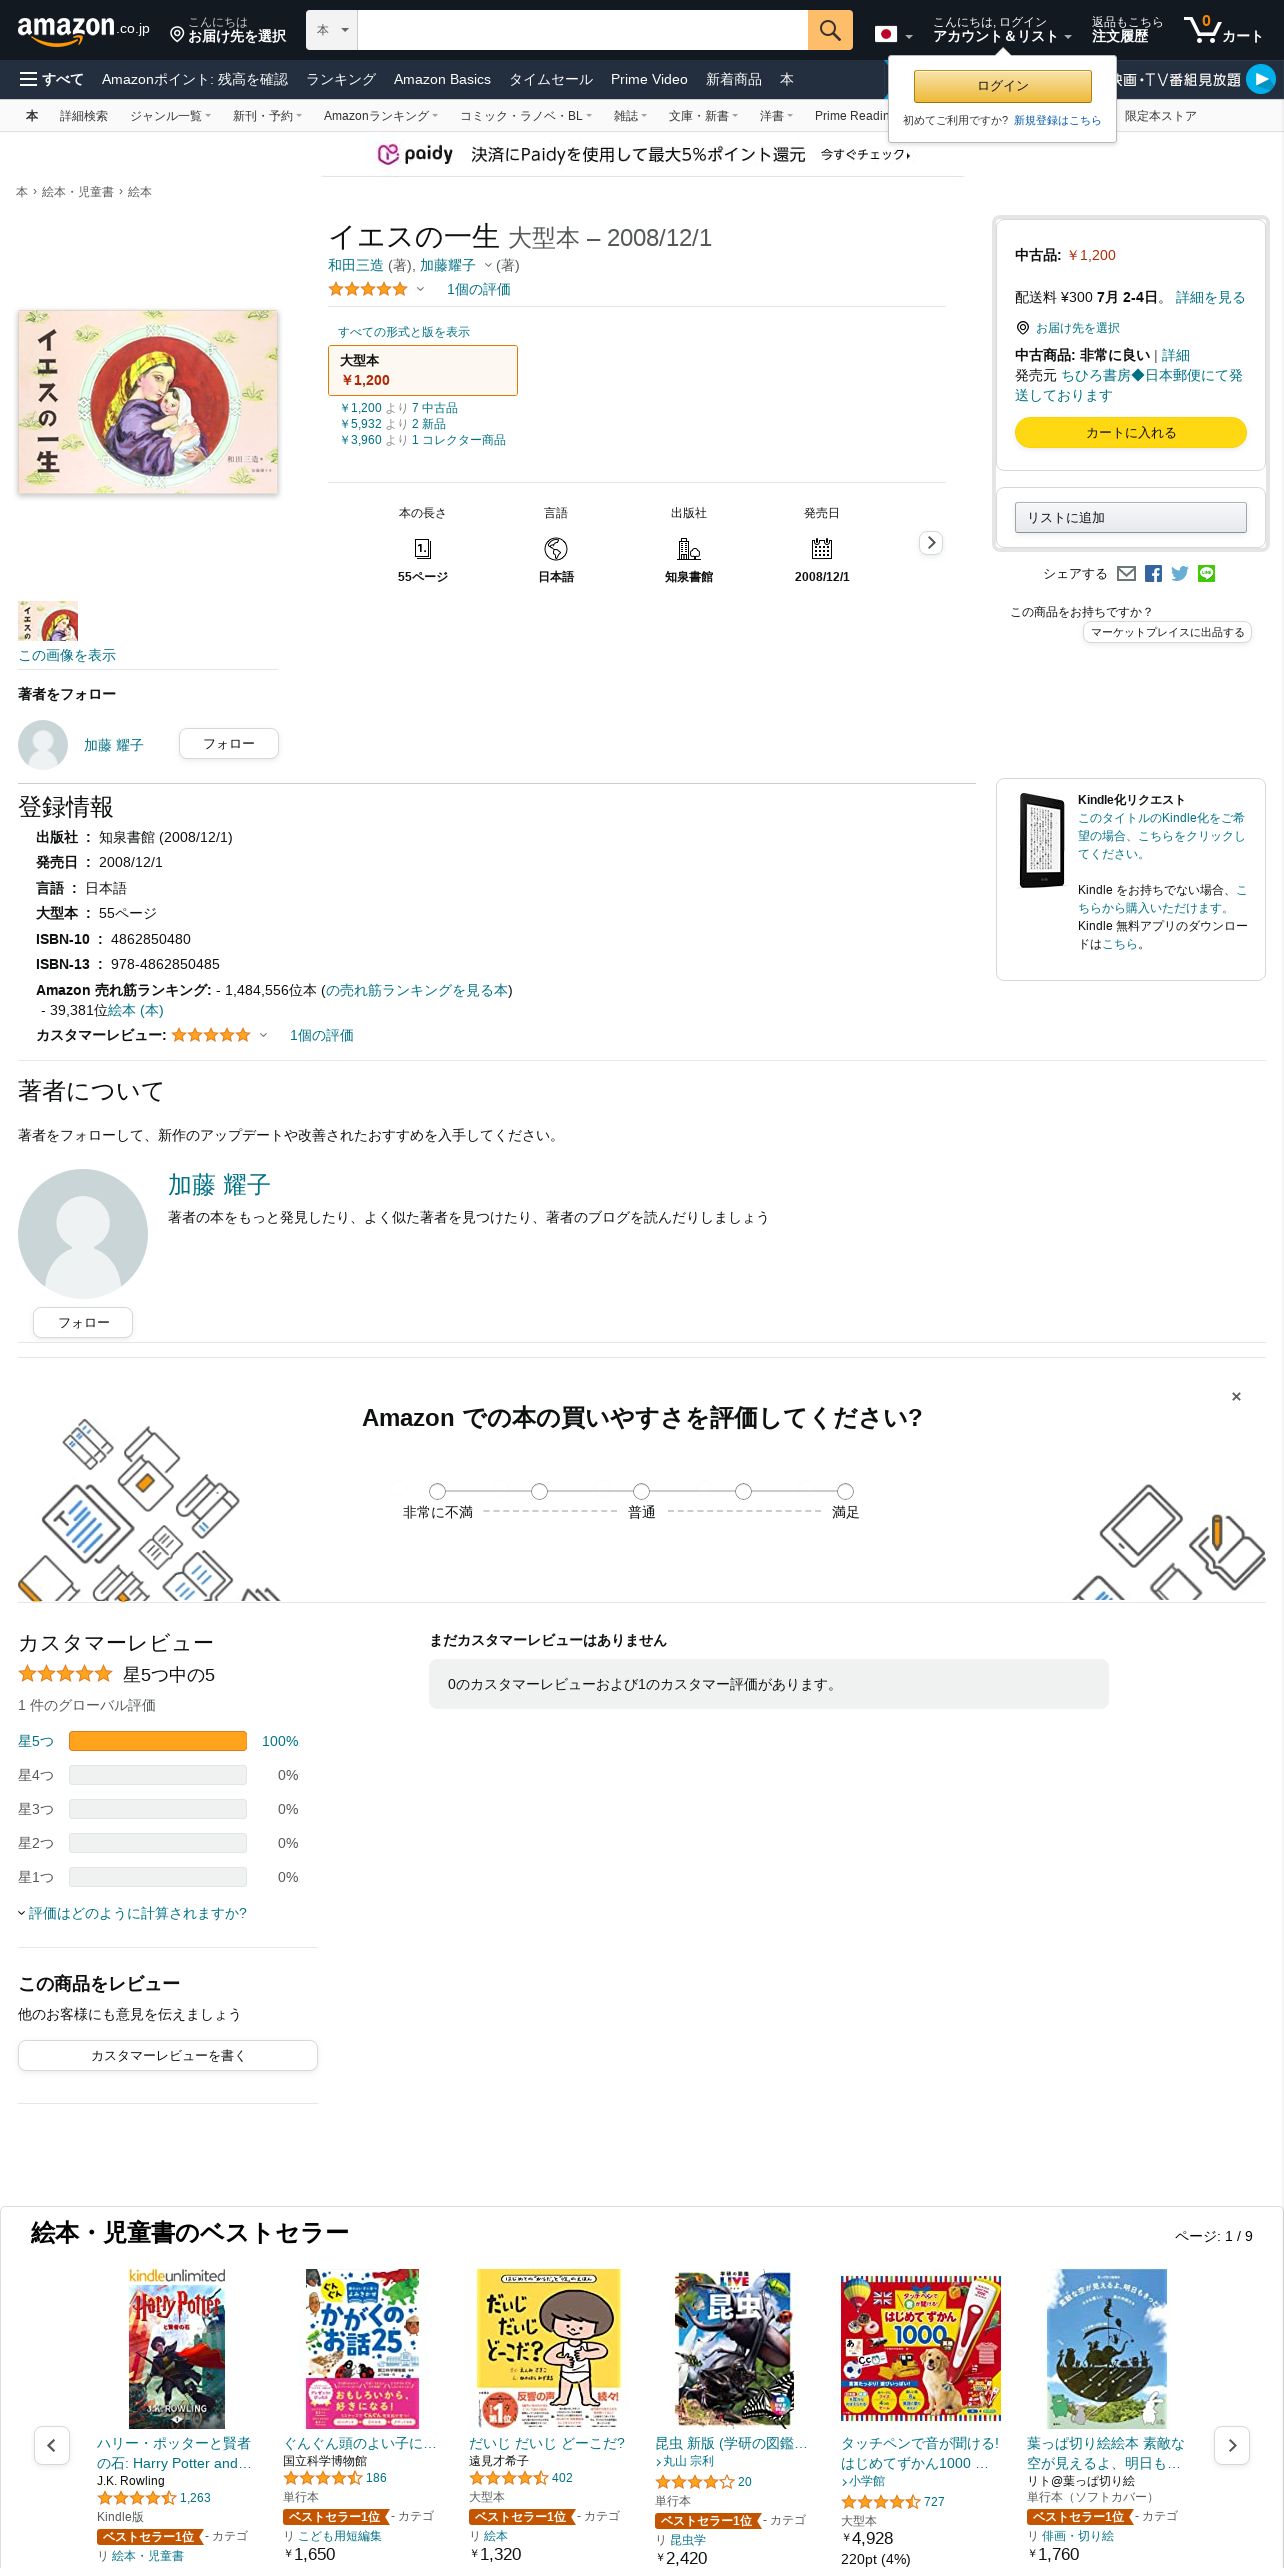Click the orange search magnifier button

[829, 30]
